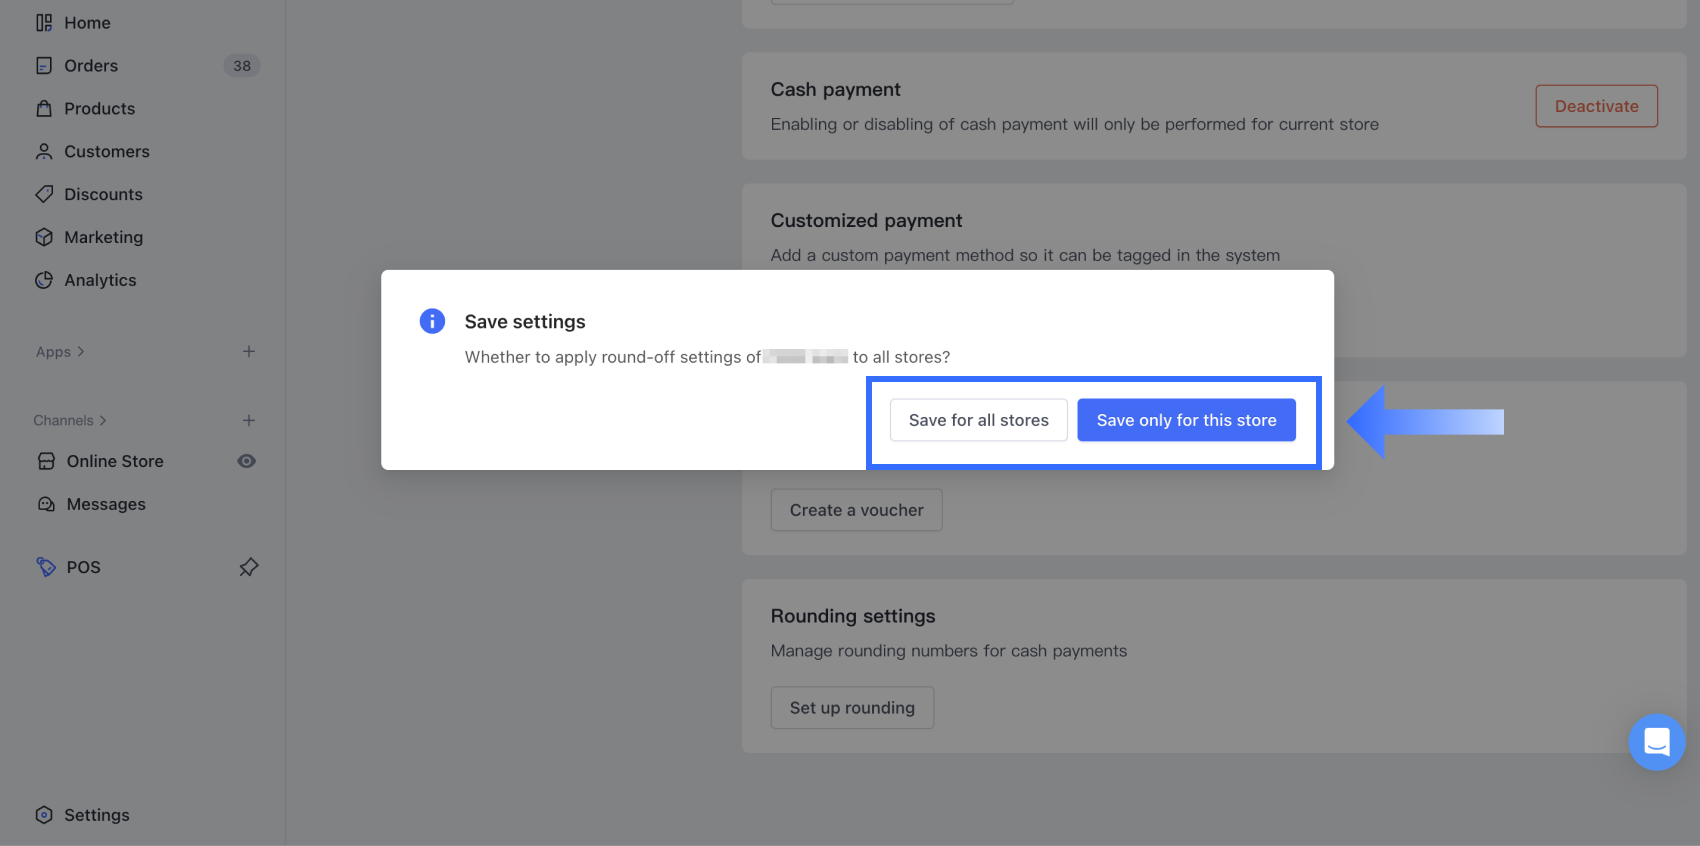Click the Discounts tag icon
Screen dimensions: 1700x846
44,194
